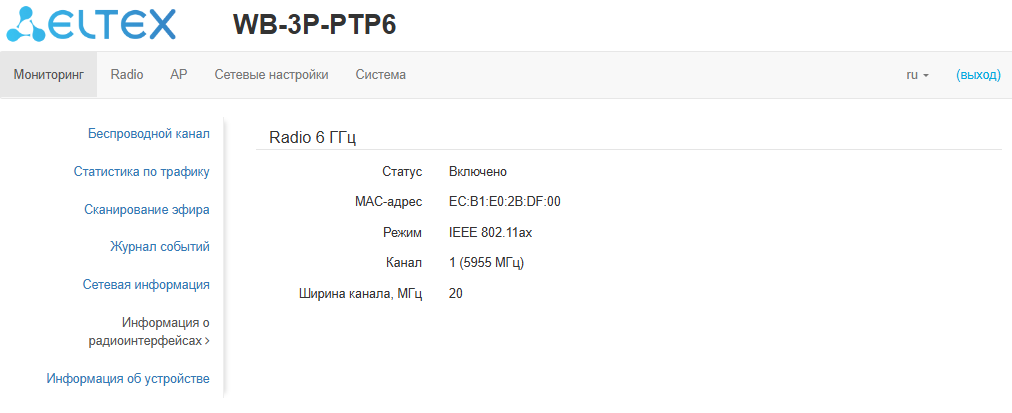Expand the ru language dropdown
1012x413 pixels.
917,75
